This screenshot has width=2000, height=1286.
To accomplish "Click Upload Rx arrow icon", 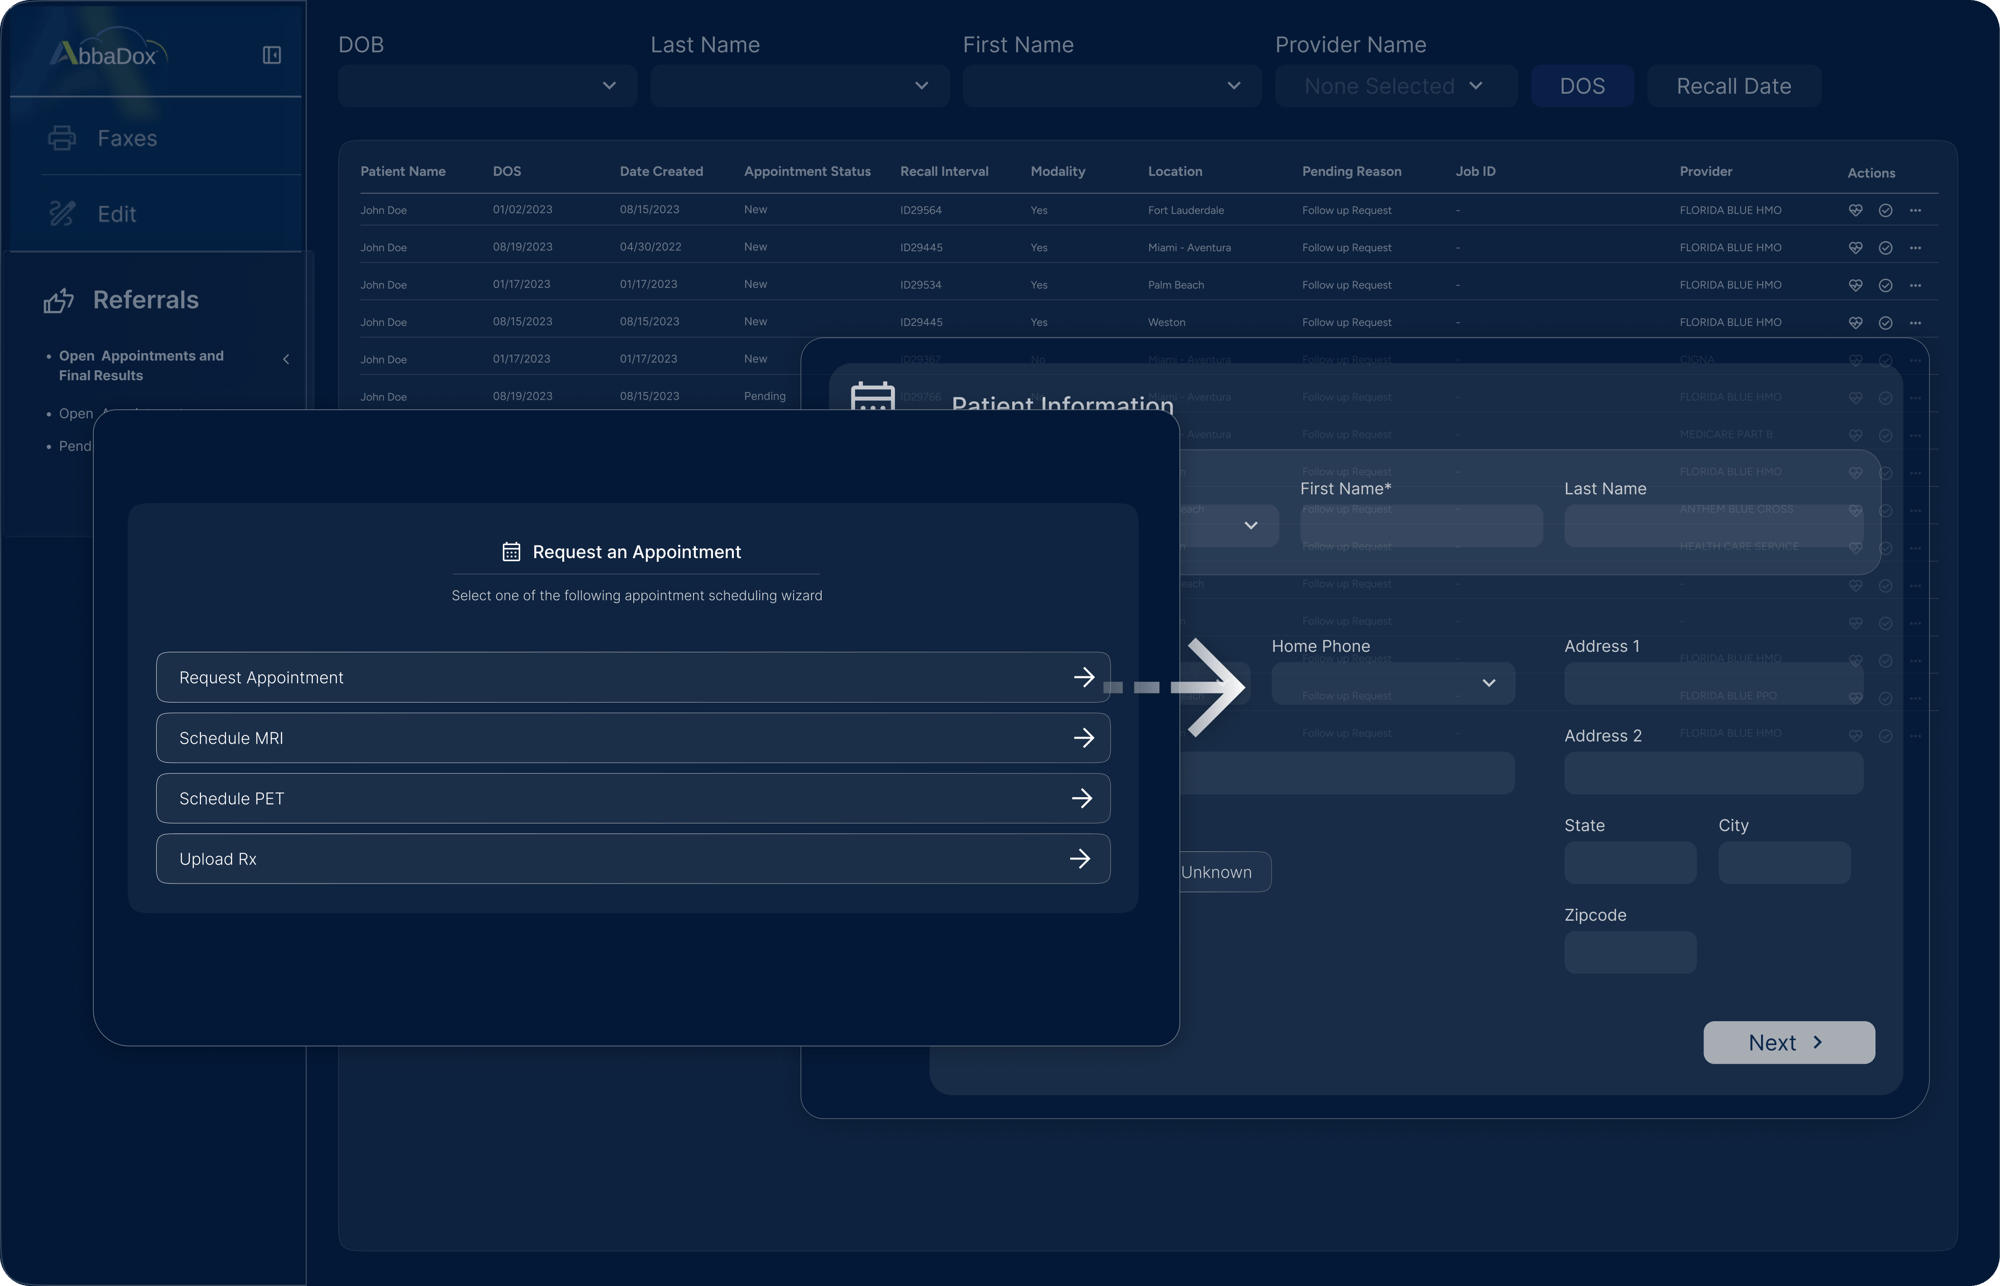I will click(1080, 859).
